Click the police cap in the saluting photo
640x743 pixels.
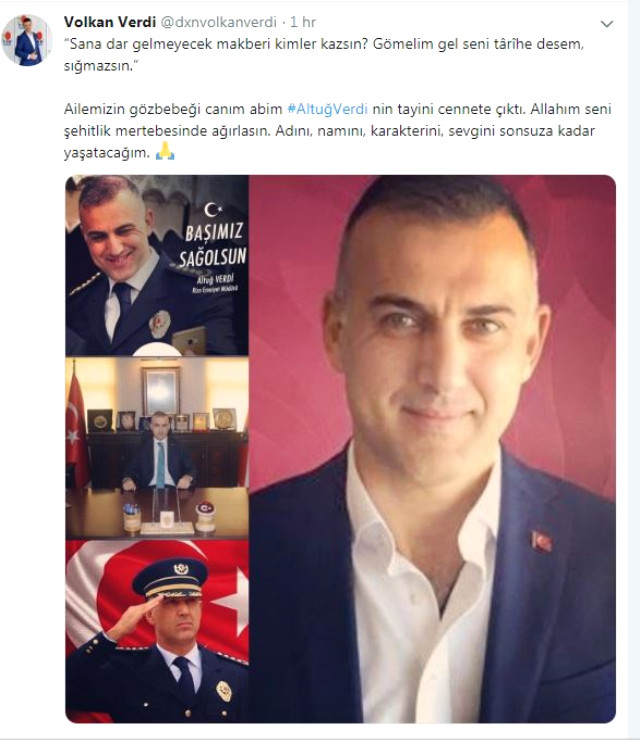[170, 578]
